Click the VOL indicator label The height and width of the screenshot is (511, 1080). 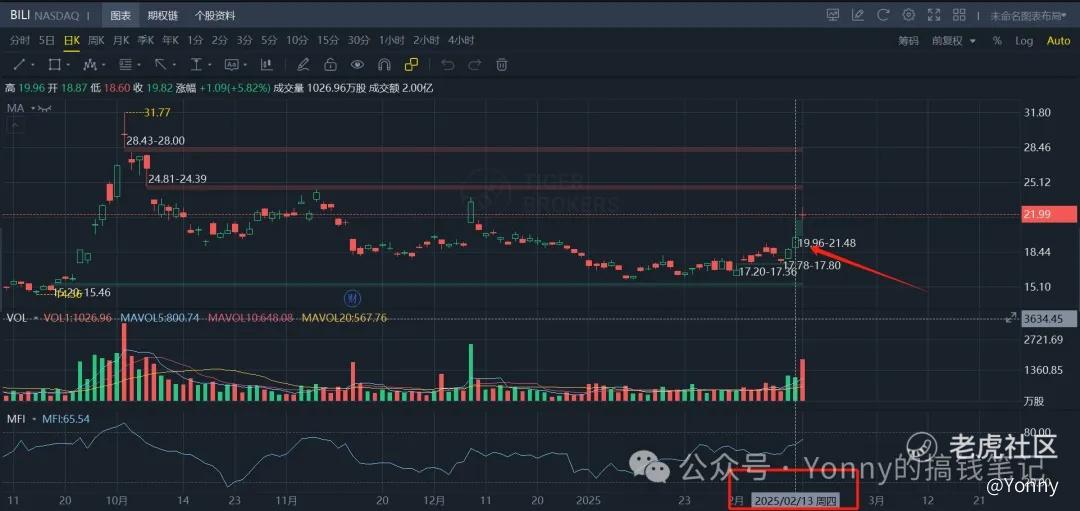pyautogui.click(x=16, y=318)
